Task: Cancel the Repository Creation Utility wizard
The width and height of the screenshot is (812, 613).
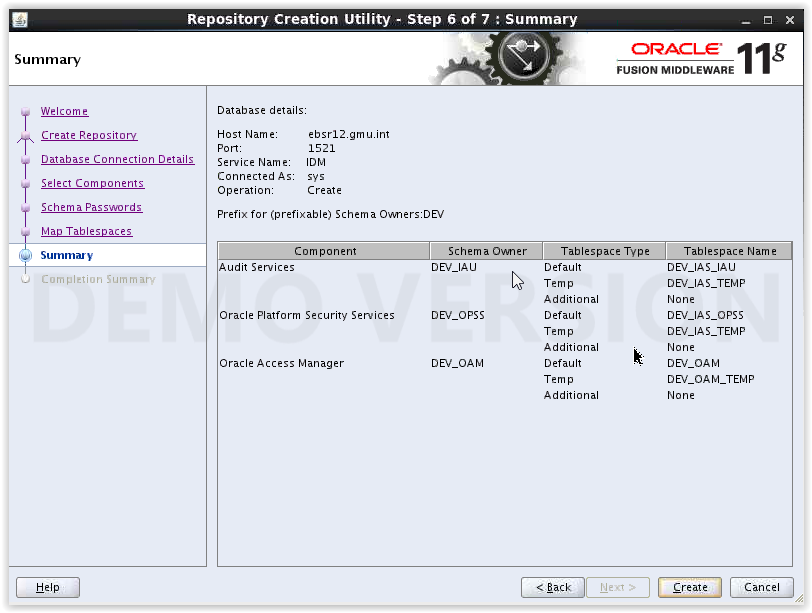Action: (x=762, y=587)
